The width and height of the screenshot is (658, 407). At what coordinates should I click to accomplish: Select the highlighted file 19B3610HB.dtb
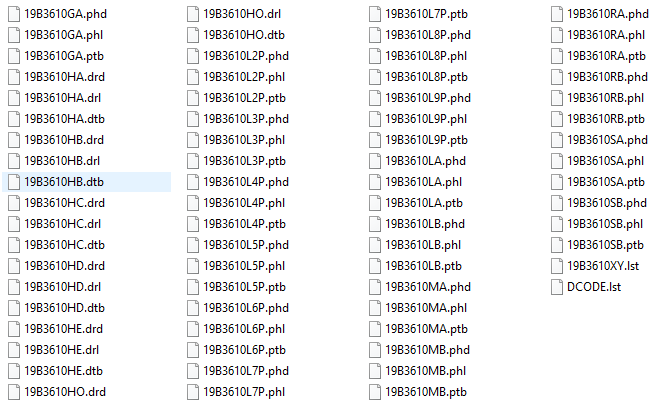pos(86,182)
